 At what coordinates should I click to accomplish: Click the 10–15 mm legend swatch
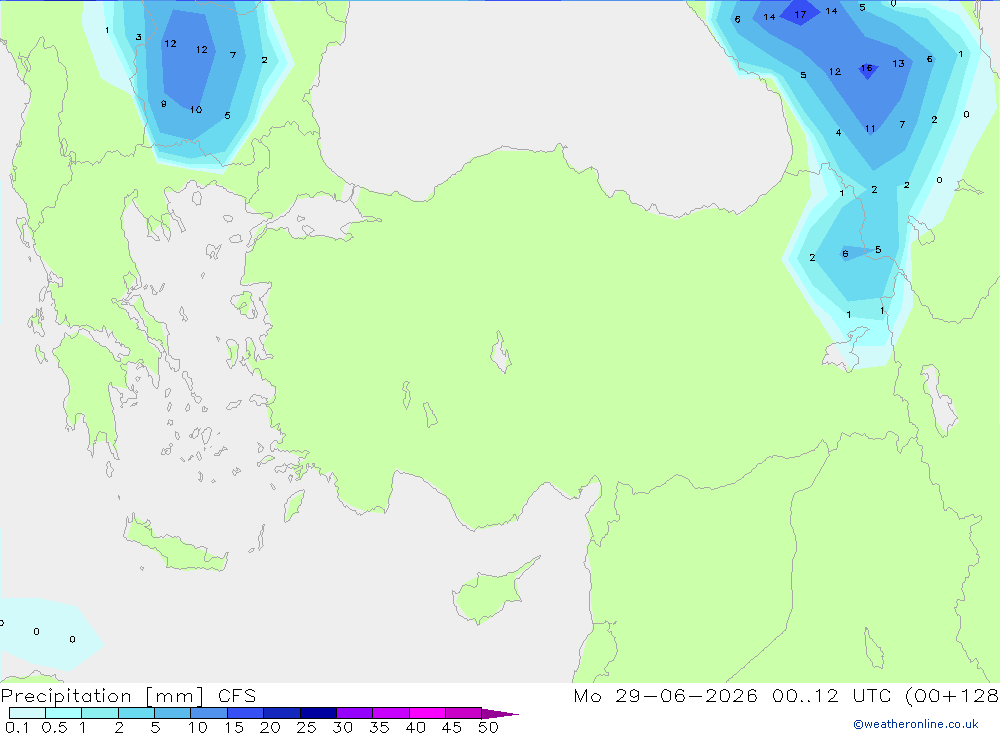tap(209, 713)
